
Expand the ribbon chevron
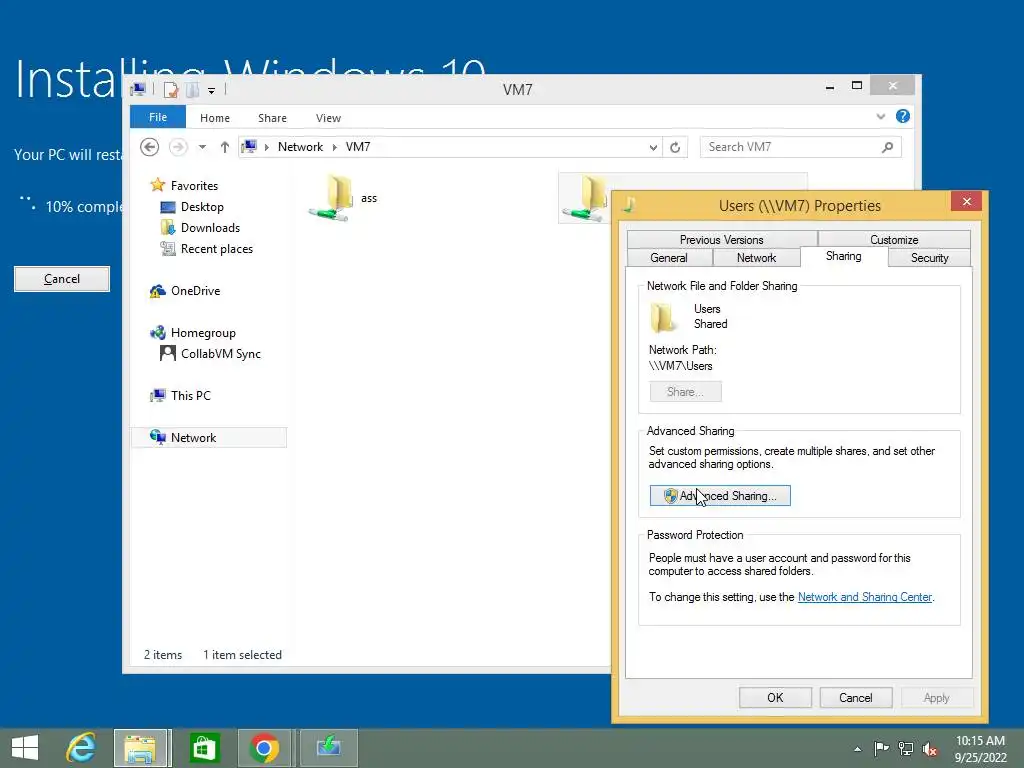pyautogui.click(x=880, y=116)
